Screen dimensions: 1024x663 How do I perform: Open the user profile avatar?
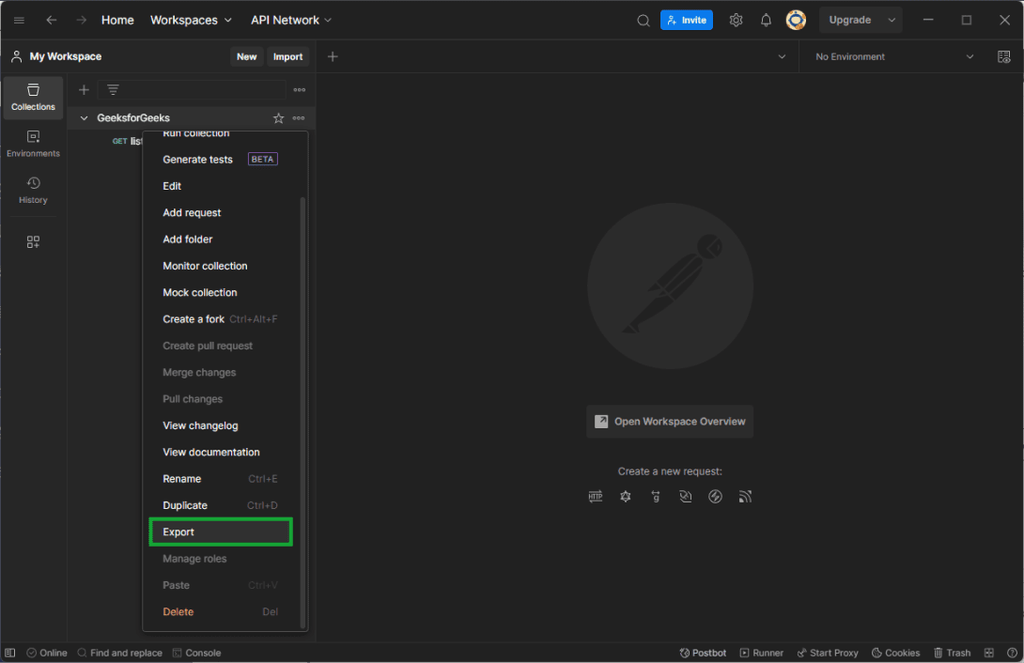pyautogui.click(x=795, y=20)
